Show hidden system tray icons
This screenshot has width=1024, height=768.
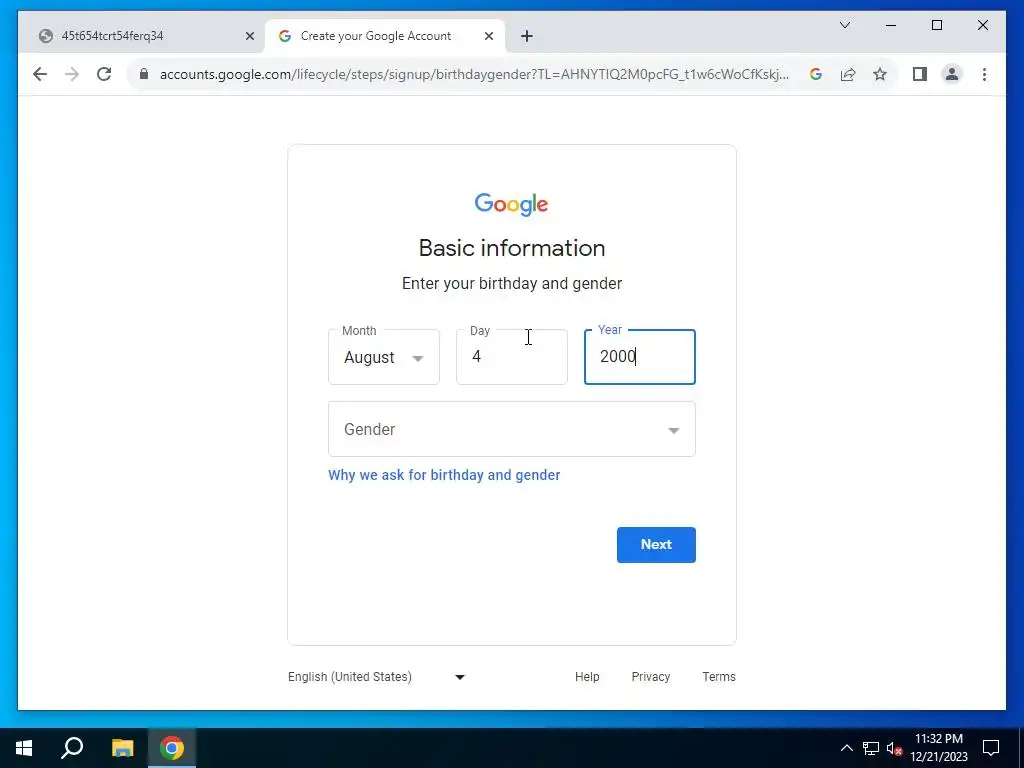[x=846, y=748]
